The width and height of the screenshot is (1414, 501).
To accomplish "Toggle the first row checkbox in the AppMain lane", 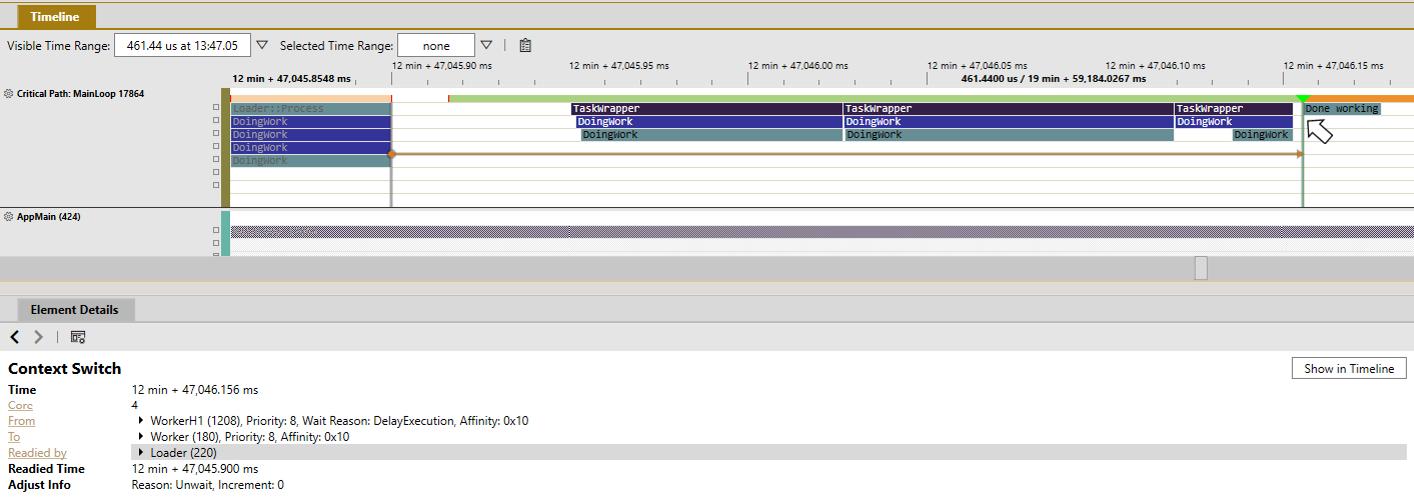I will coord(216,231).
